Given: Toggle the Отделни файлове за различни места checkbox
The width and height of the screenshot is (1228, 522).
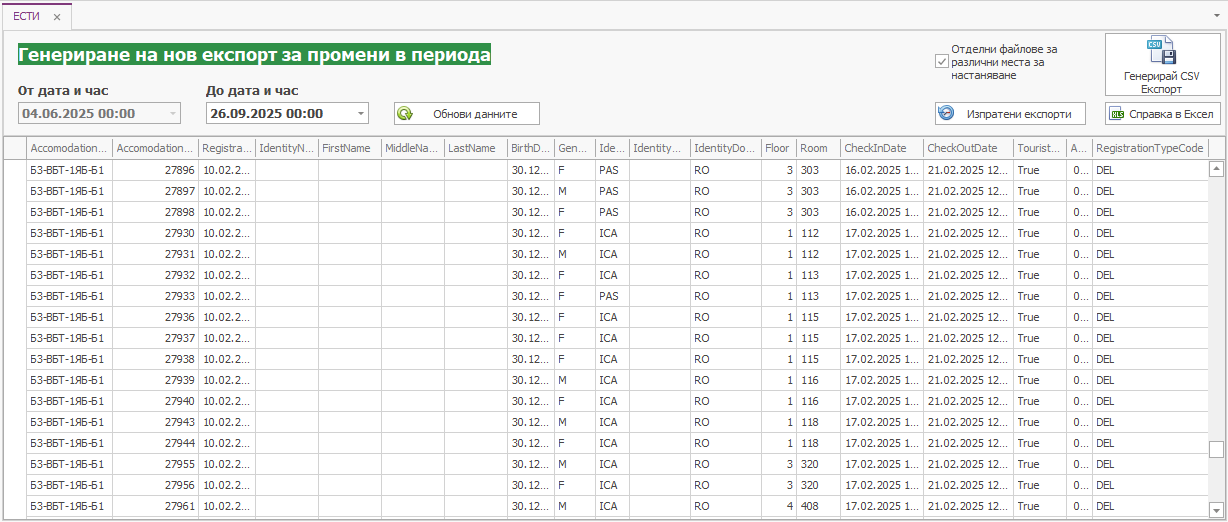Looking at the screenshot, I should tap(941, 62).
